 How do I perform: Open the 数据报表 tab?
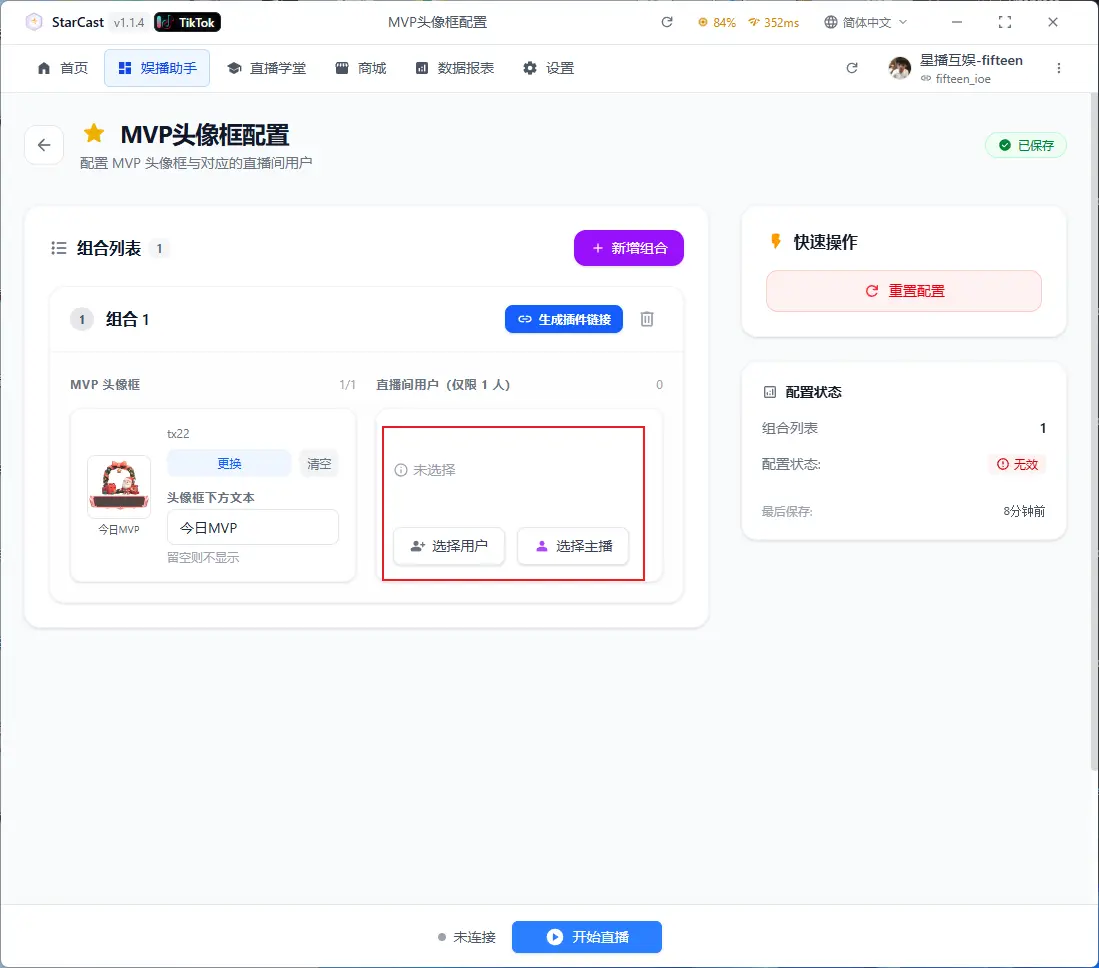pos(455,68)
